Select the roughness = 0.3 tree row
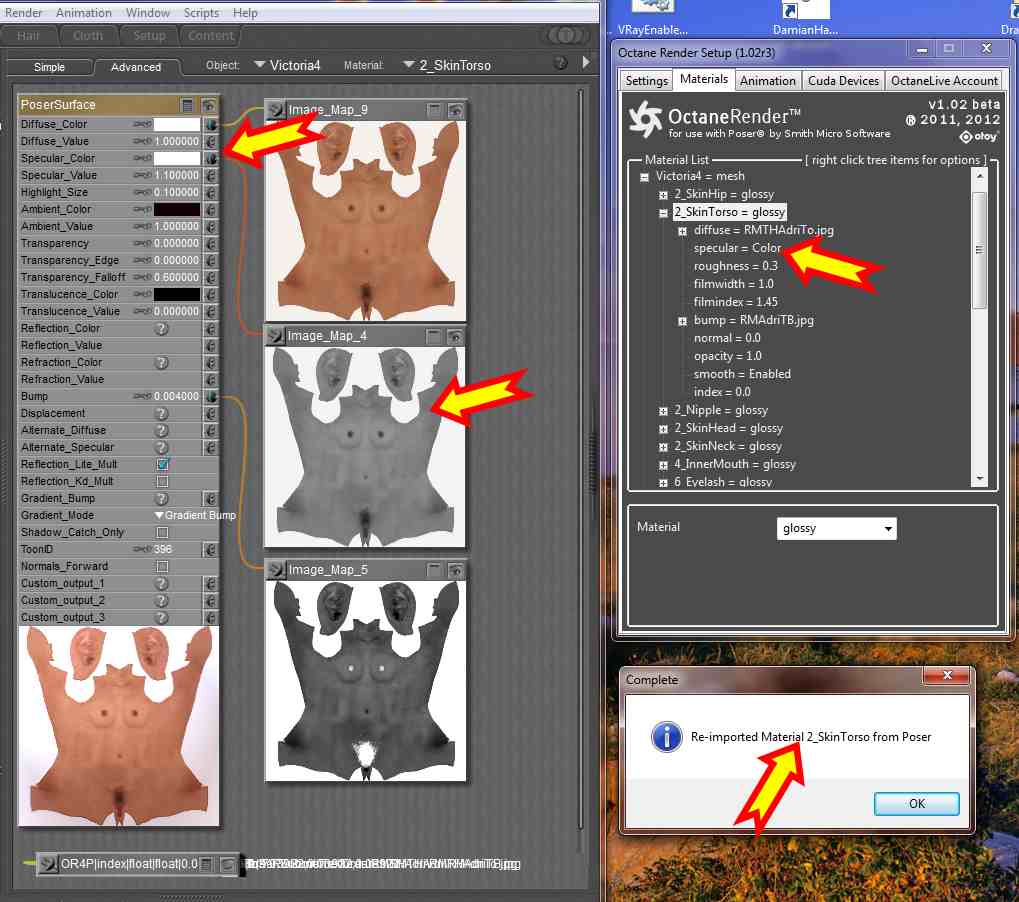The image size is (1019, 902). pyautogui.click(x=735, y=266)
